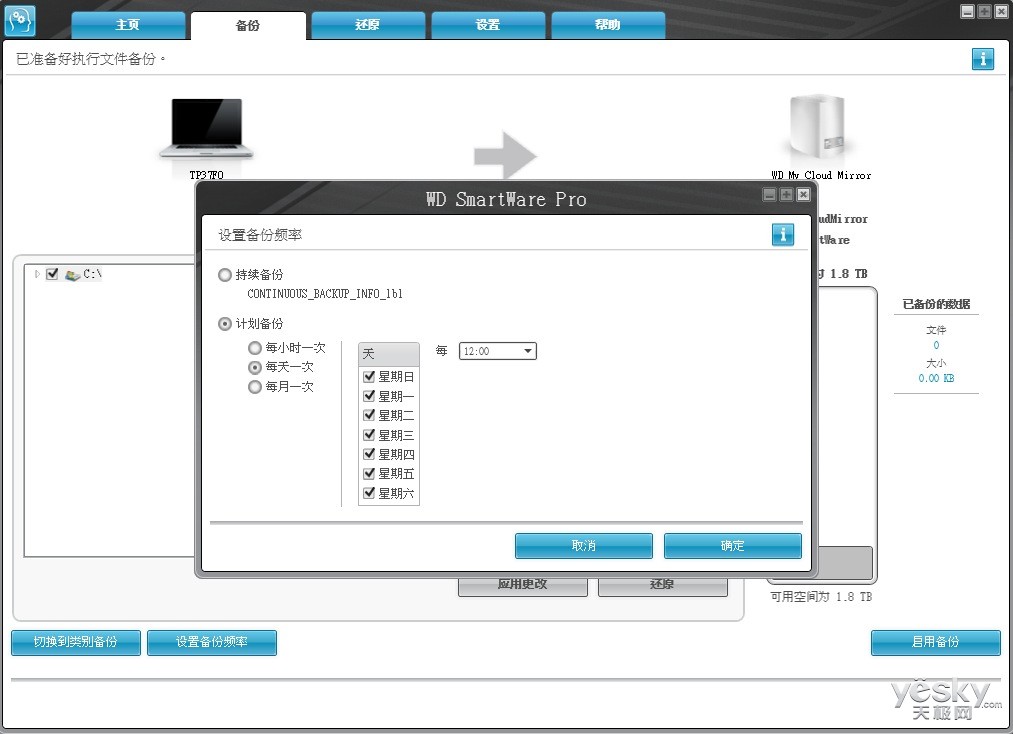Click 已备份的数据 heading
This screenshot has width=1013, height=734.
pos(936,304)
